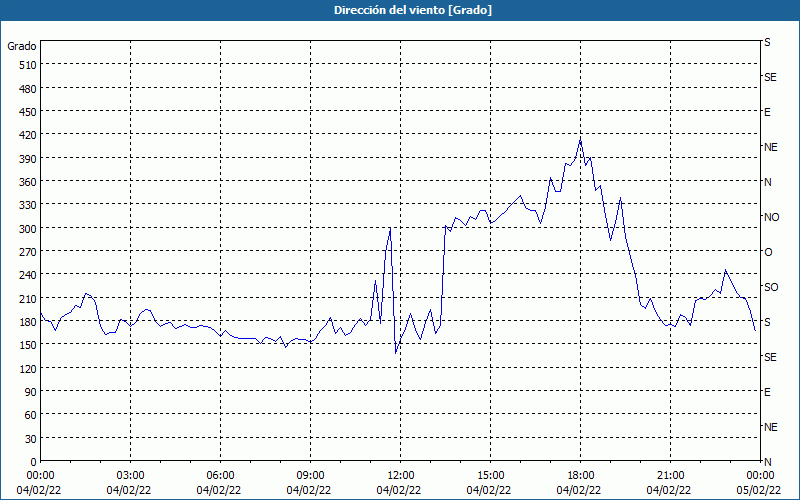The height and width of the screenshot is (500, 800).
Task: Select the 390 value on the y-axis
Action: tap(28, 159)
